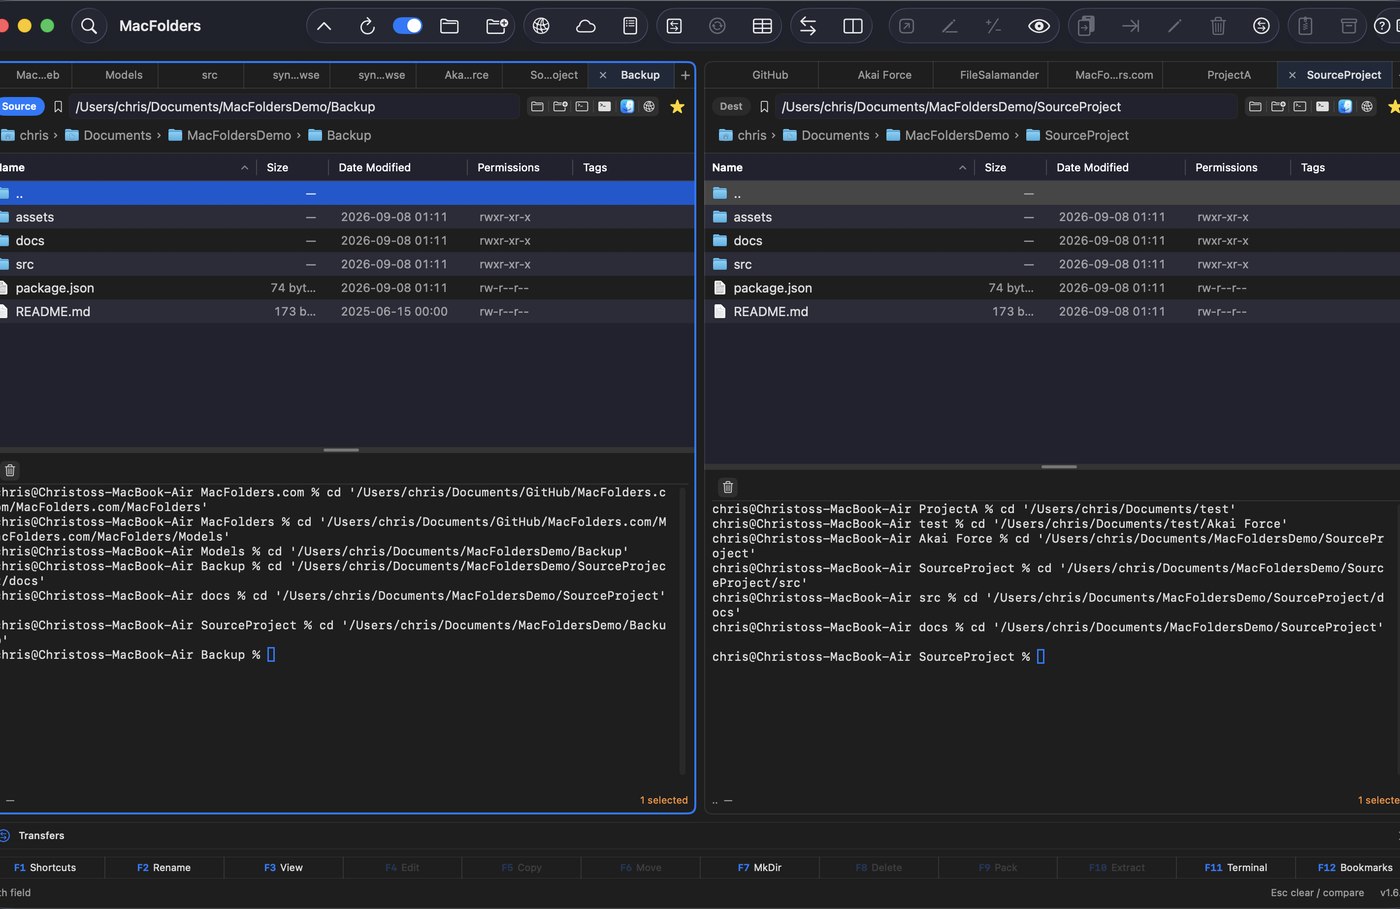The height and width of the screenshot is (909, 1400).
Task: Open the globe network icon in toolbar
Action: [541, 26]
